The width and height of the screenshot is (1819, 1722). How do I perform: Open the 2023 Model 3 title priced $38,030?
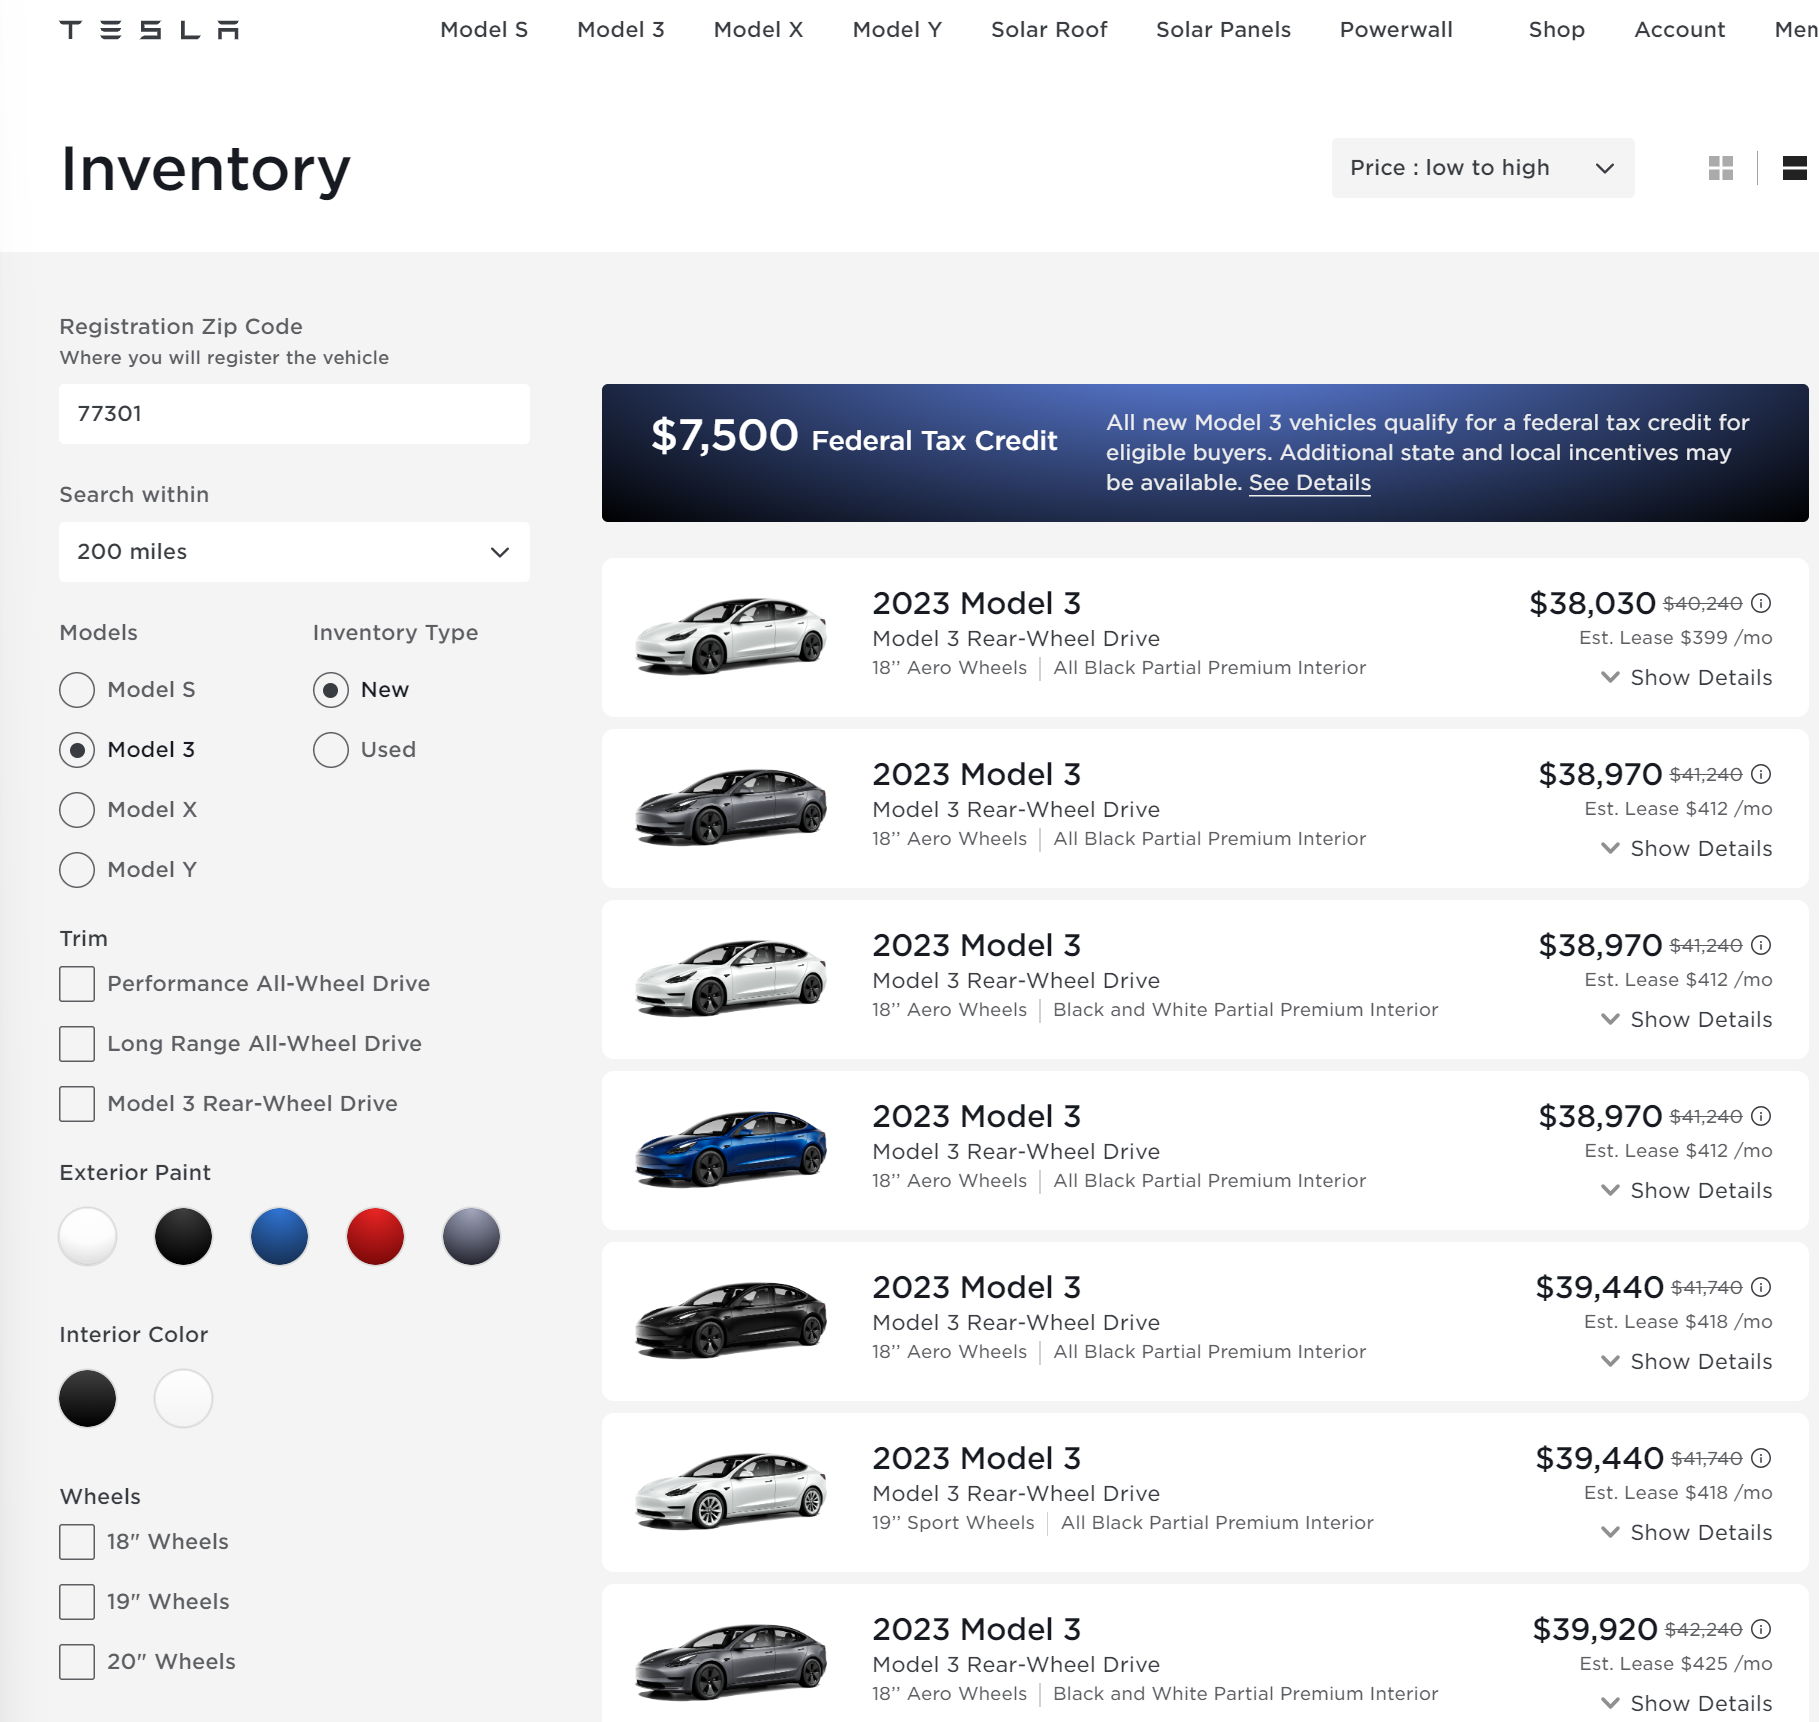coord(976,604)
